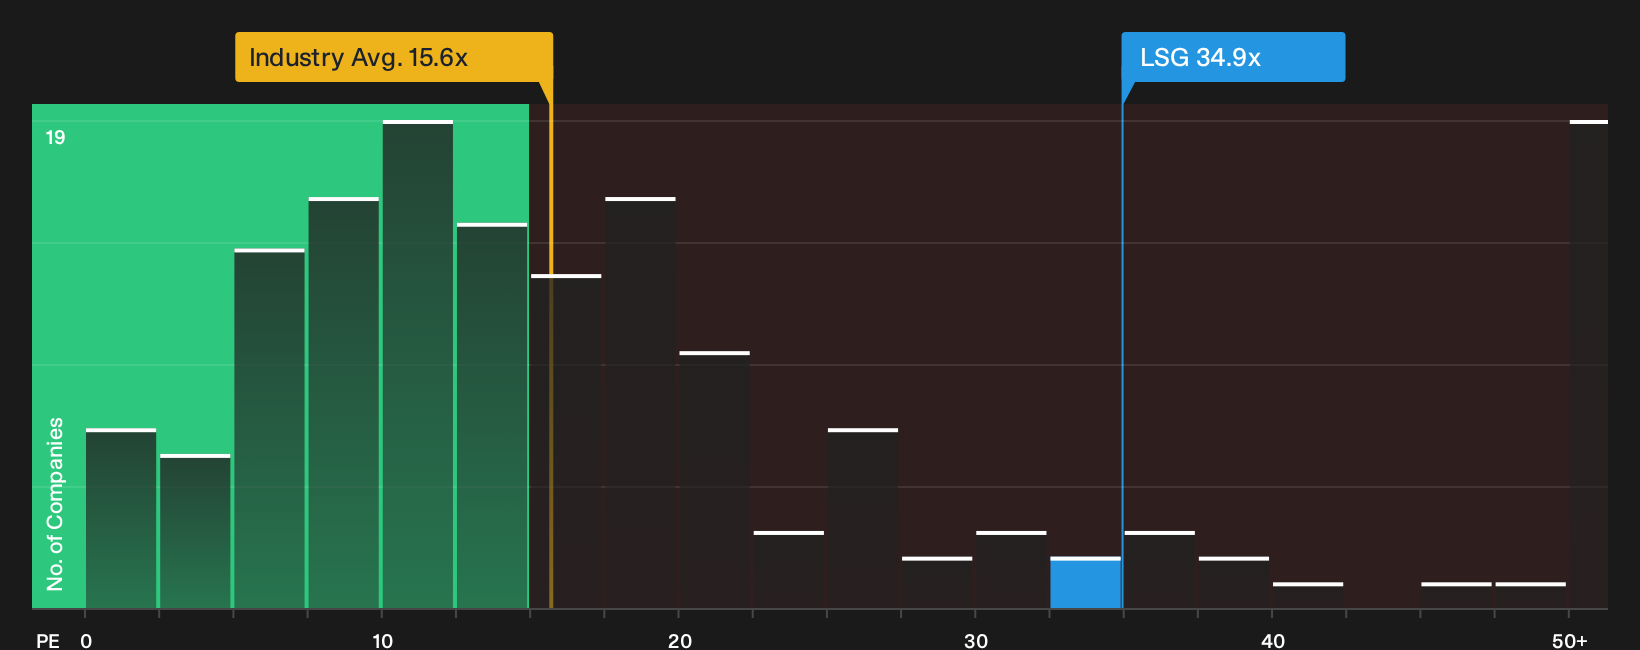
Task: Select the tallest green bar near PE 10
Action: pos(417,364)
